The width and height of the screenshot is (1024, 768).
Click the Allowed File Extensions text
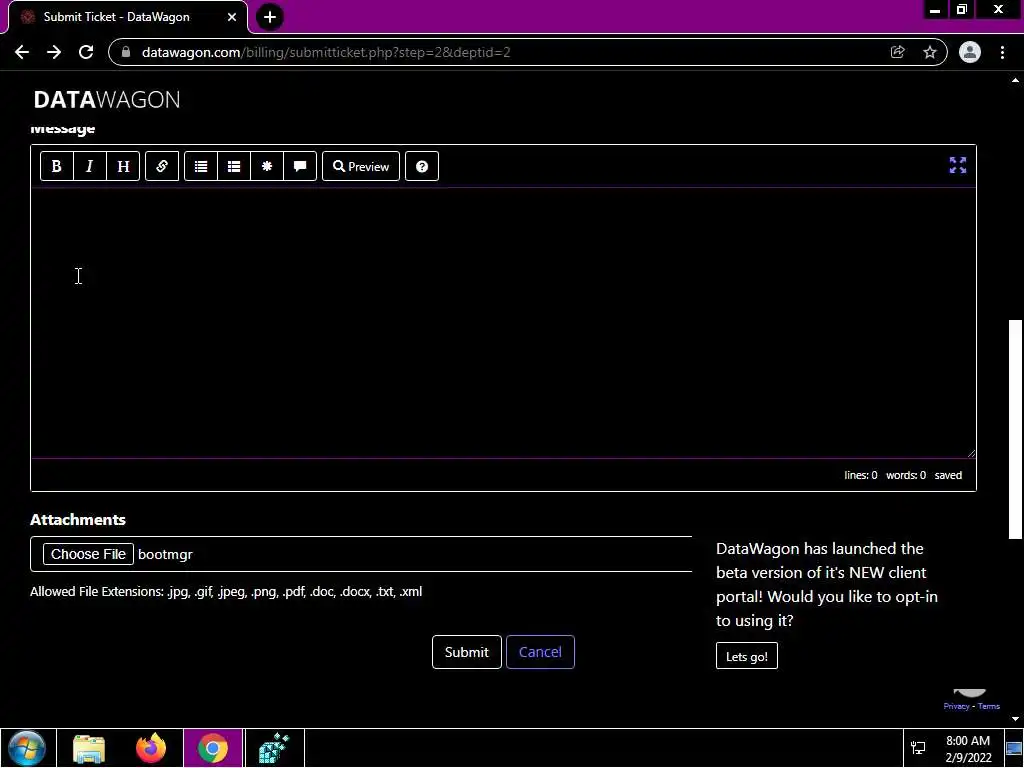[226, 592]
